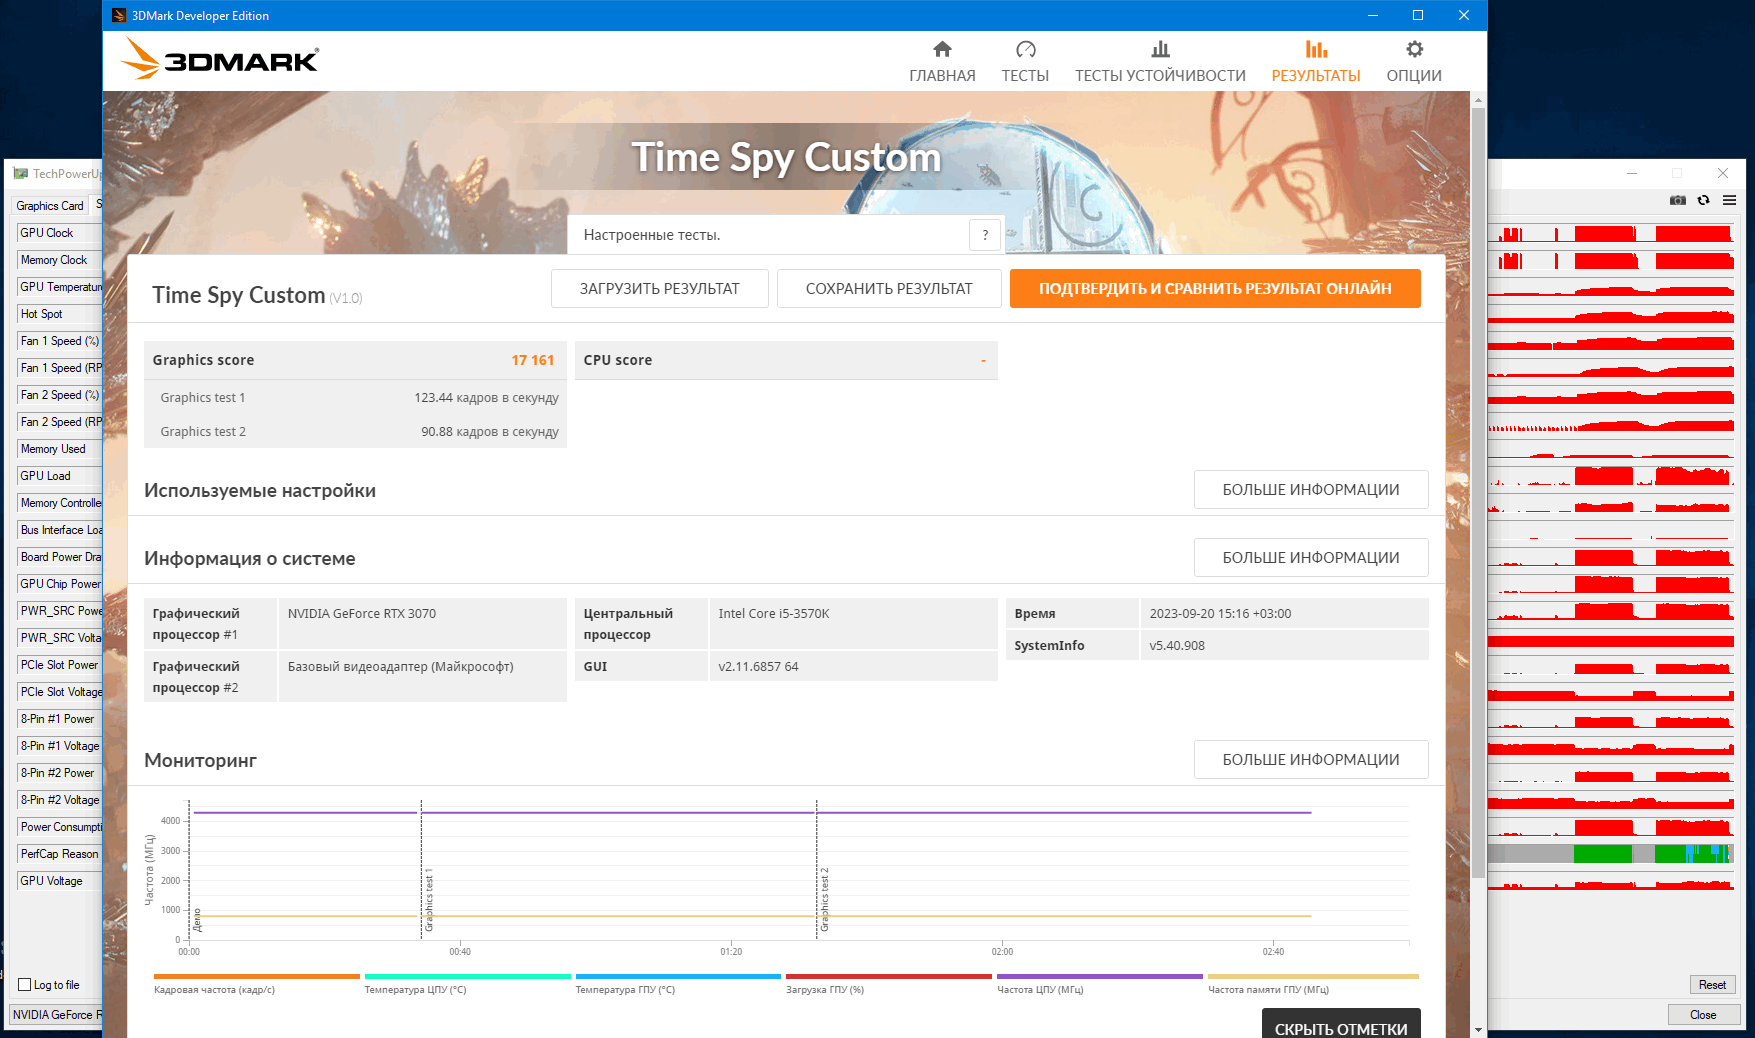Toggle Загрузка ГПУ legend line
The image size is (1755, 1038).
889,984
